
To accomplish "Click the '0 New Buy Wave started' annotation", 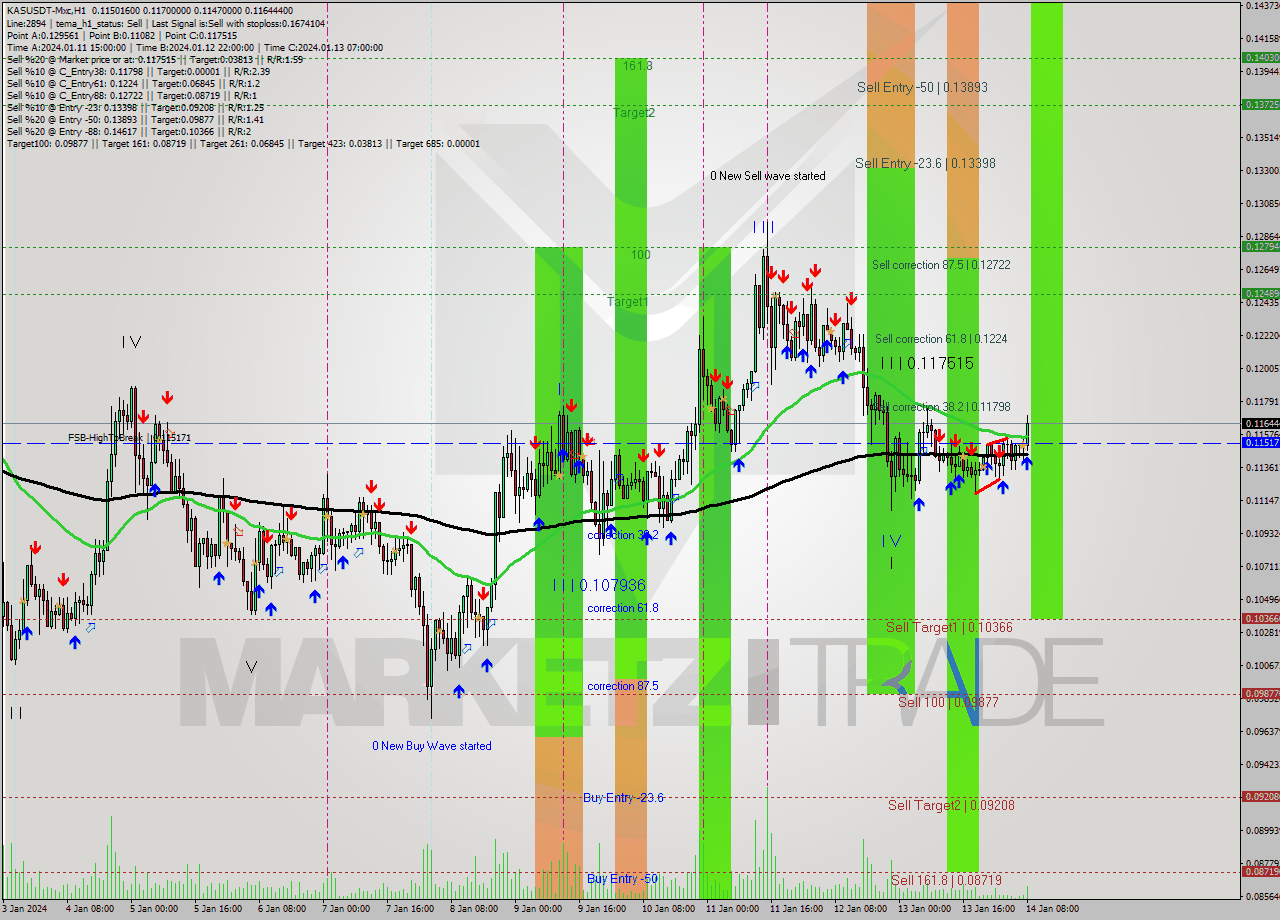I will [432, 746].
